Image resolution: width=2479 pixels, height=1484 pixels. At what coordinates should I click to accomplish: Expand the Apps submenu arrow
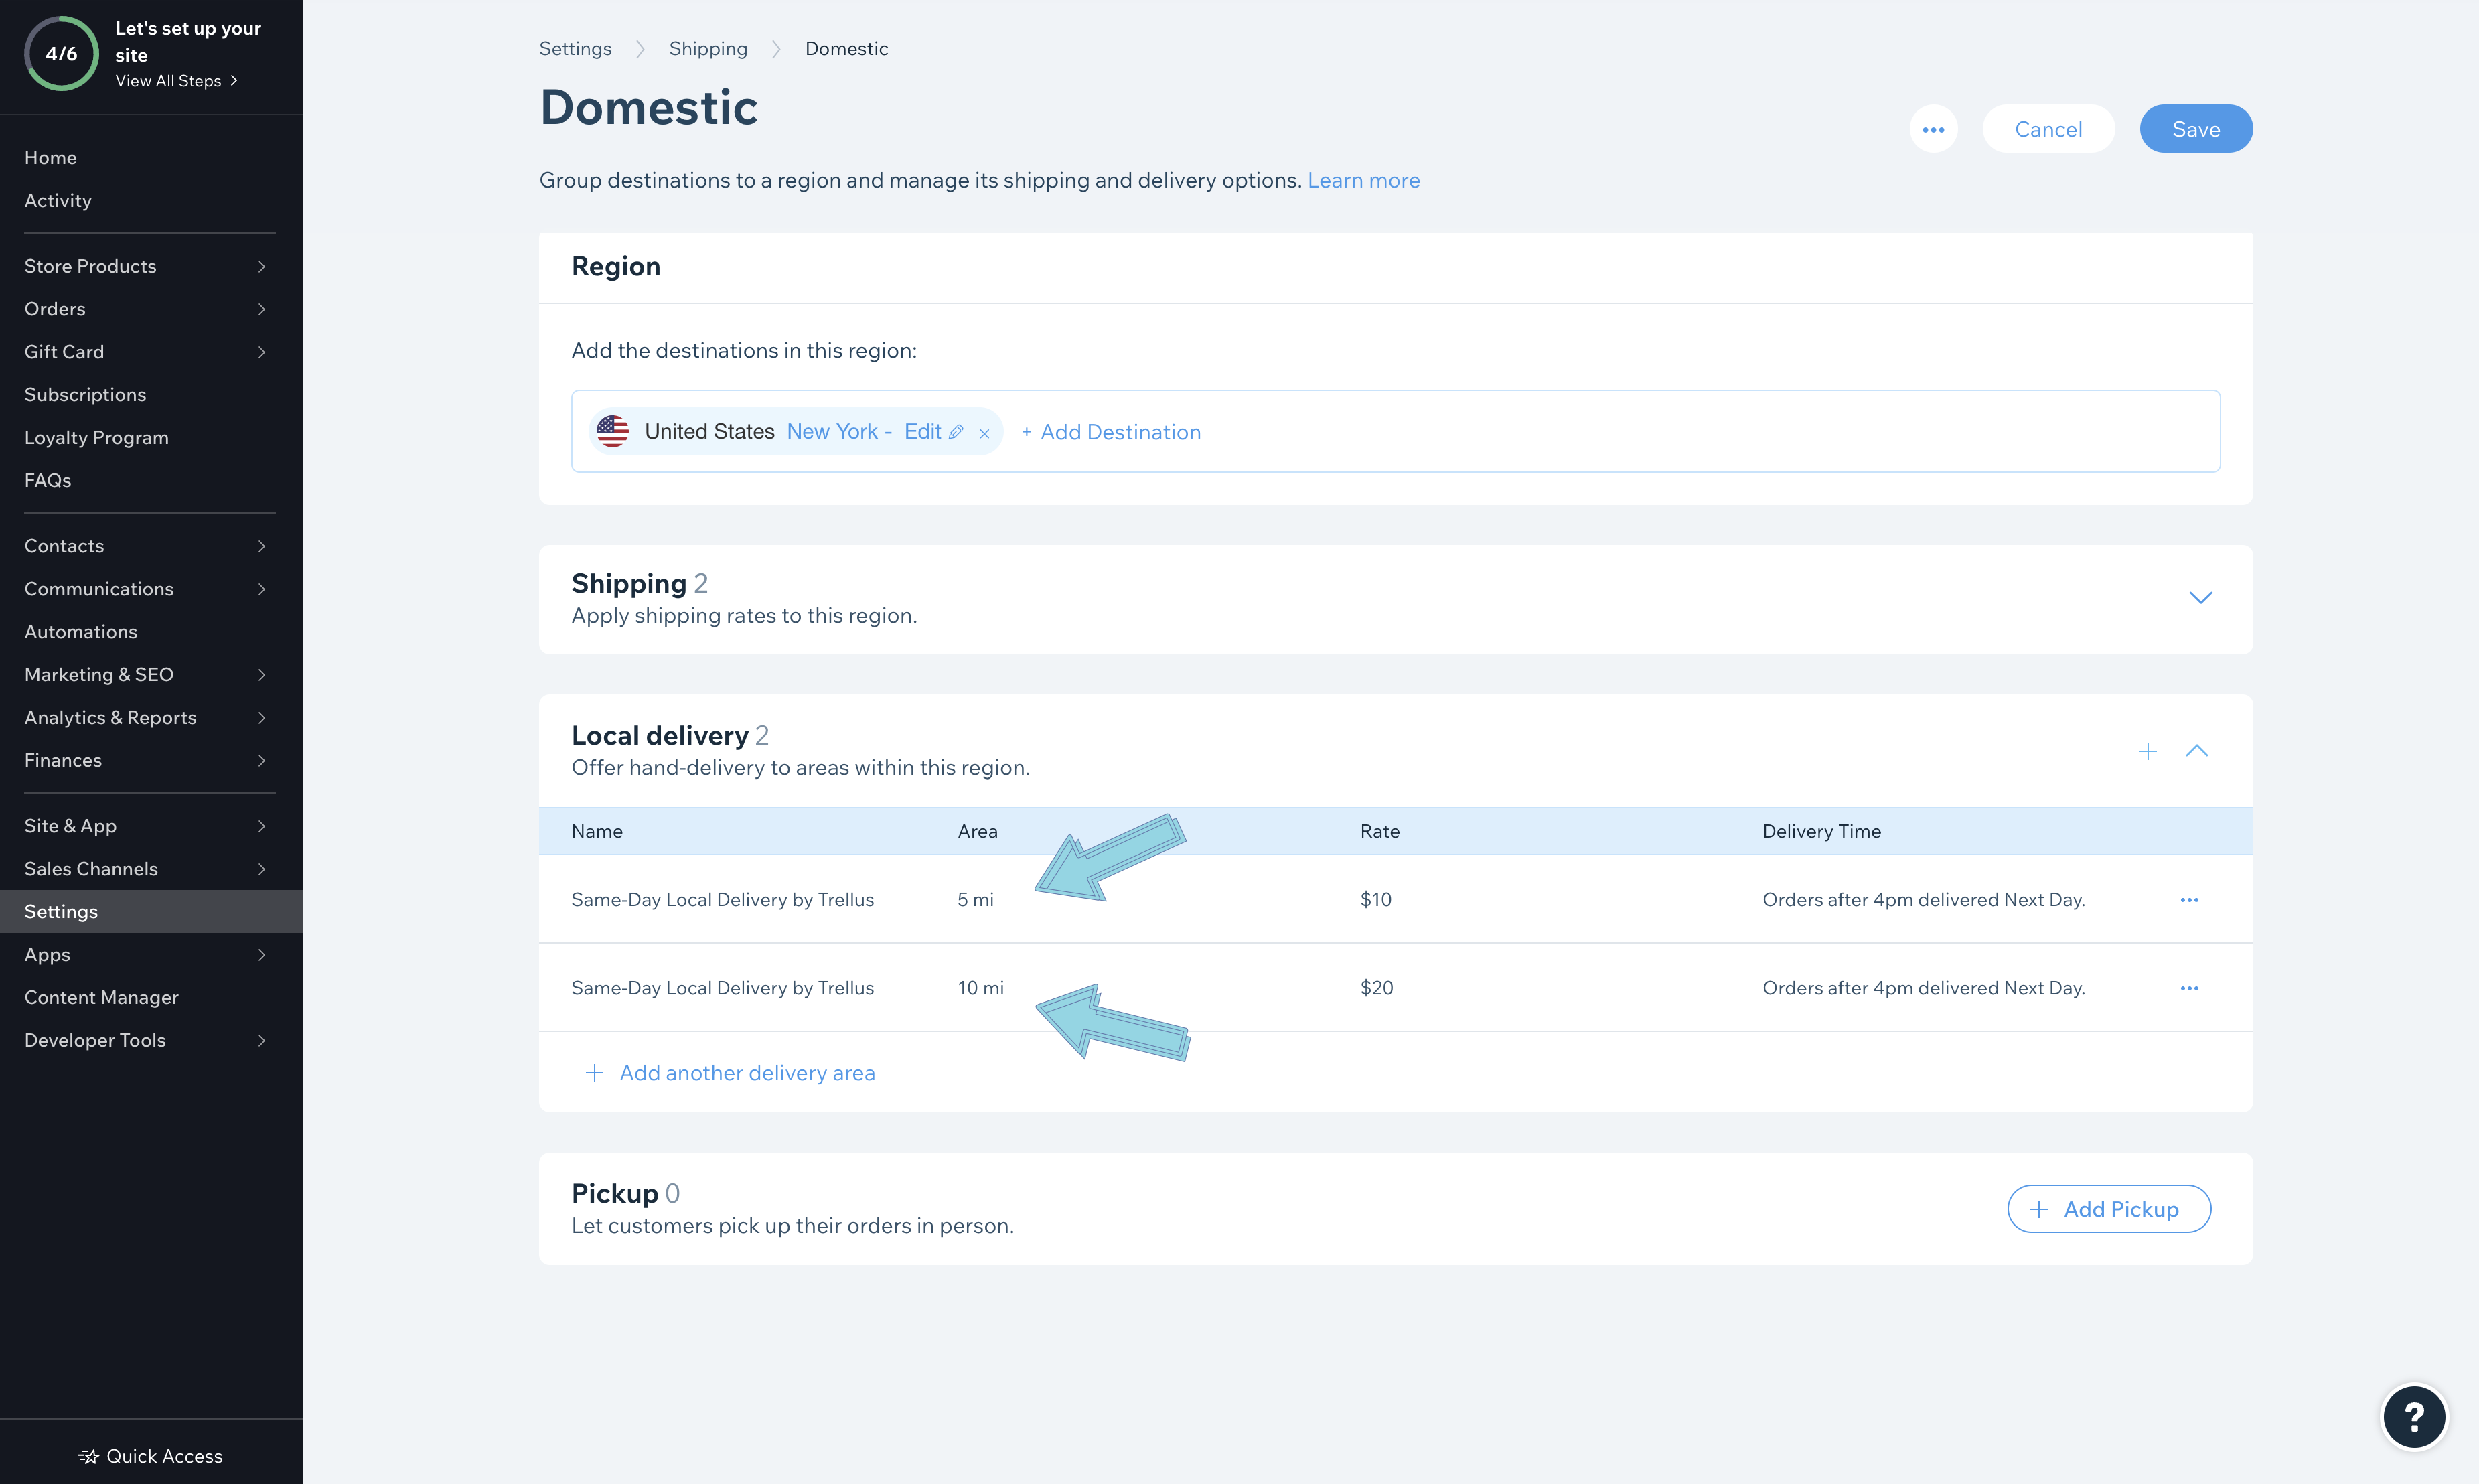[262, 955]
